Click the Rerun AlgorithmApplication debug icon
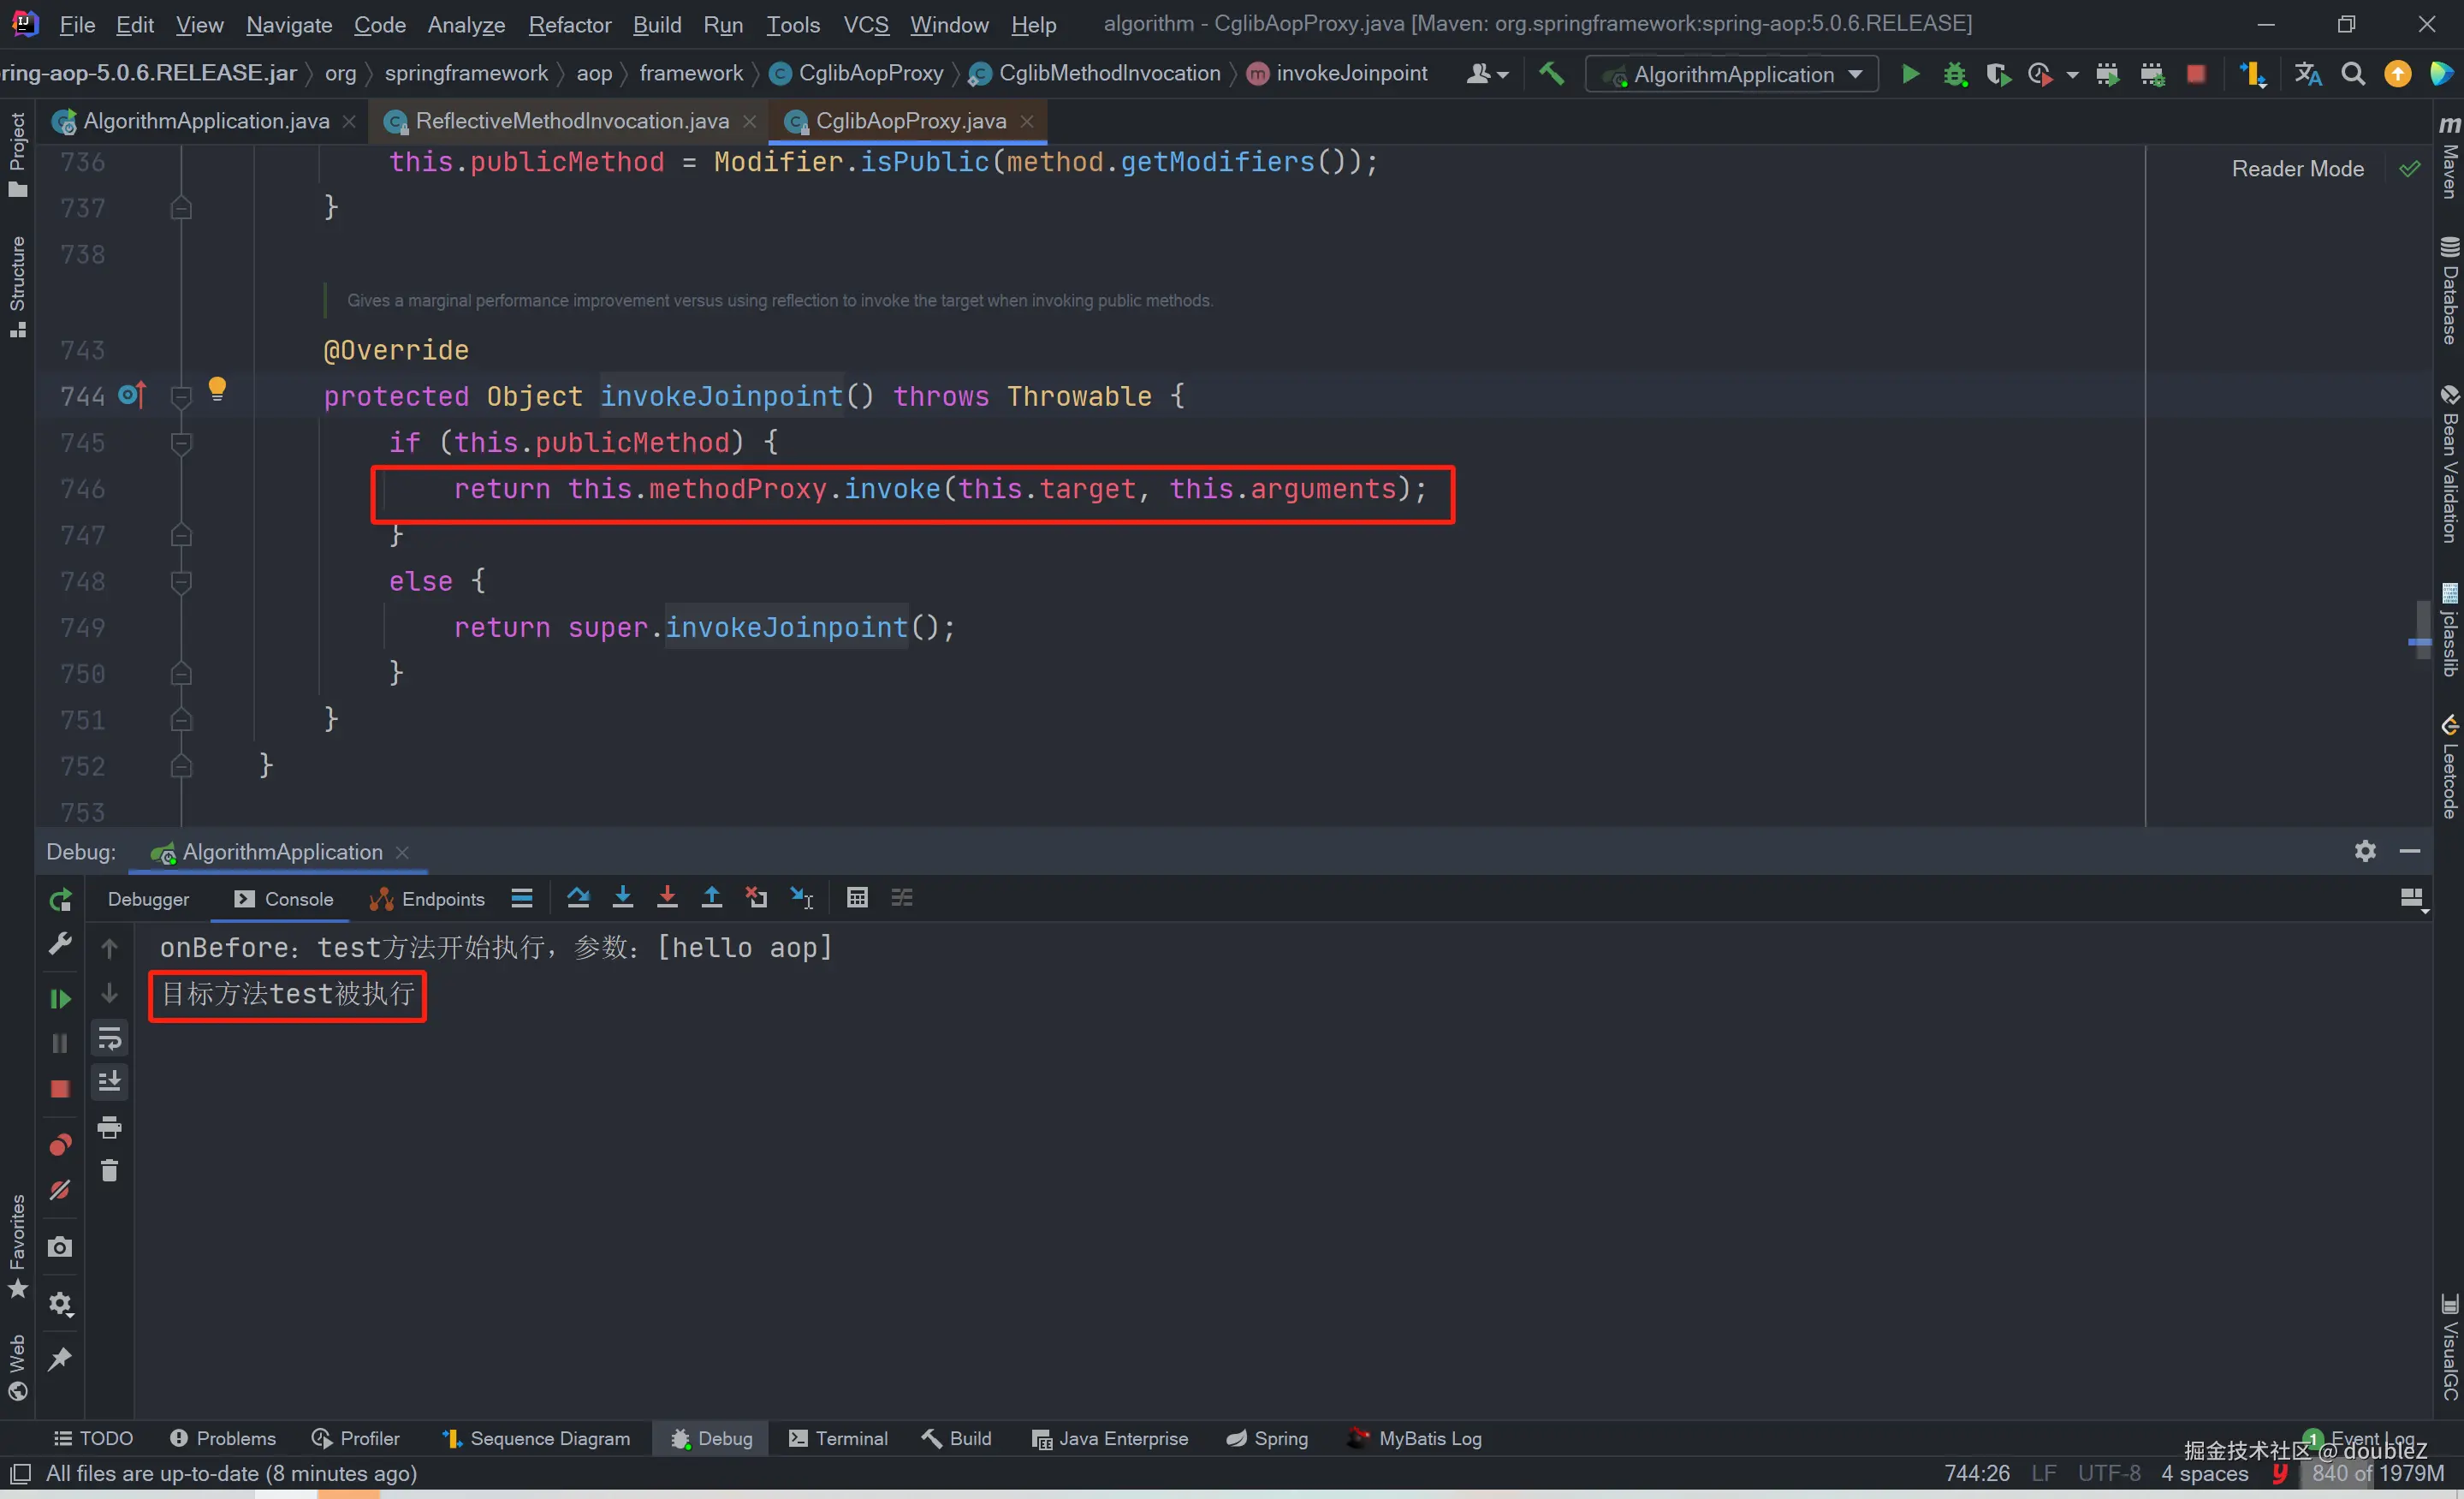Viewport: 2464px width, 1499px height. [x=60, y=900]
